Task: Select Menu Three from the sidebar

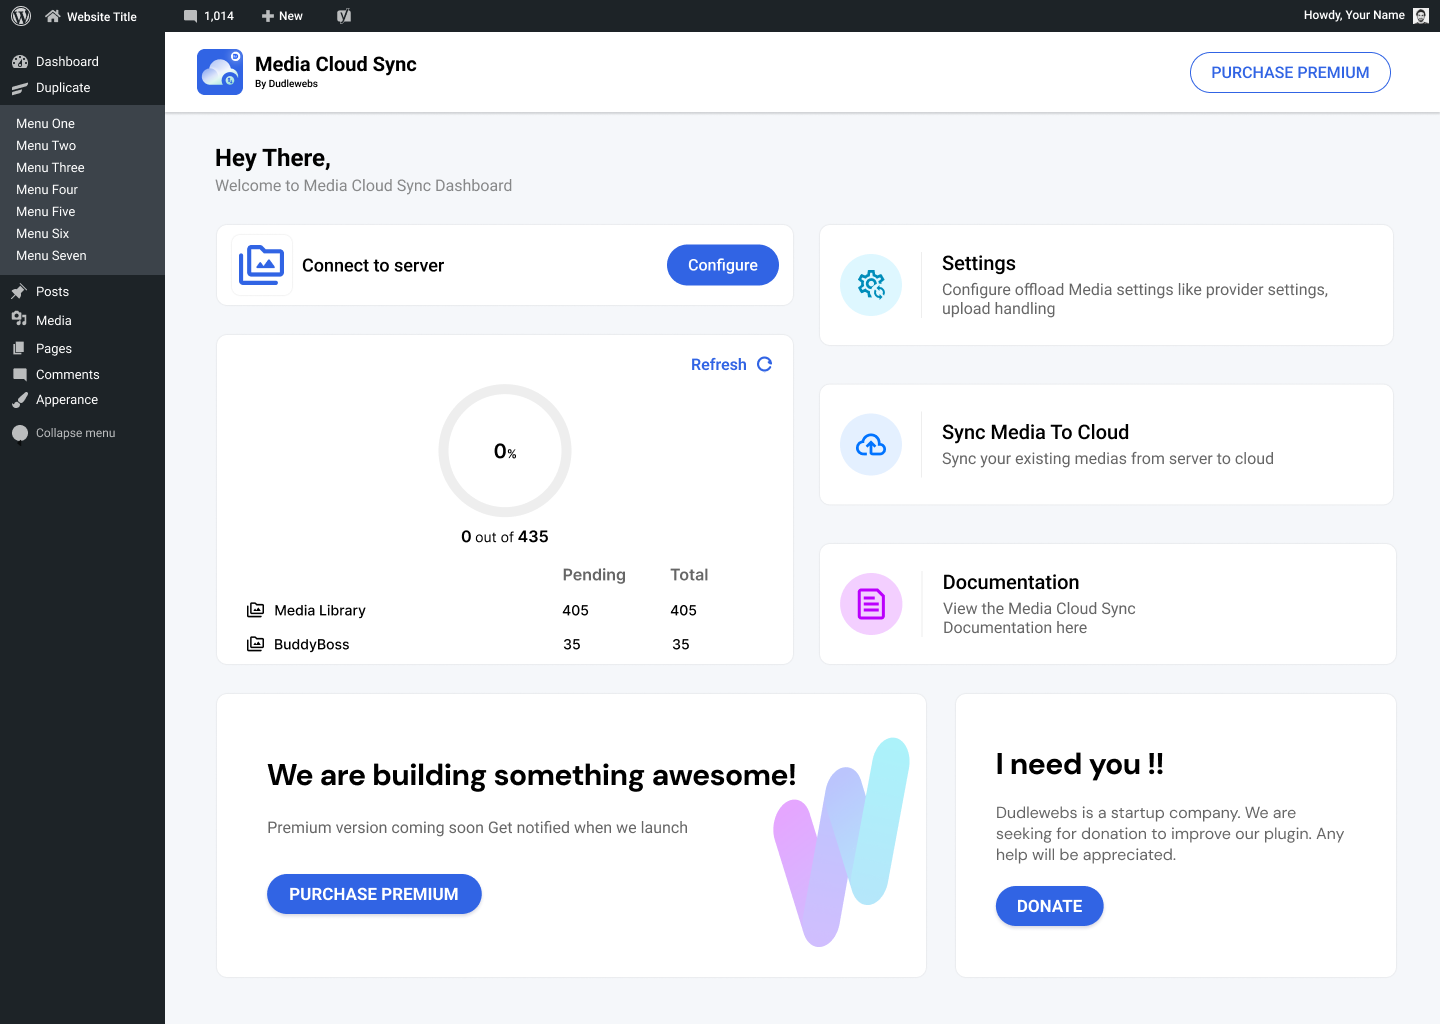Action: click(50, 167)
